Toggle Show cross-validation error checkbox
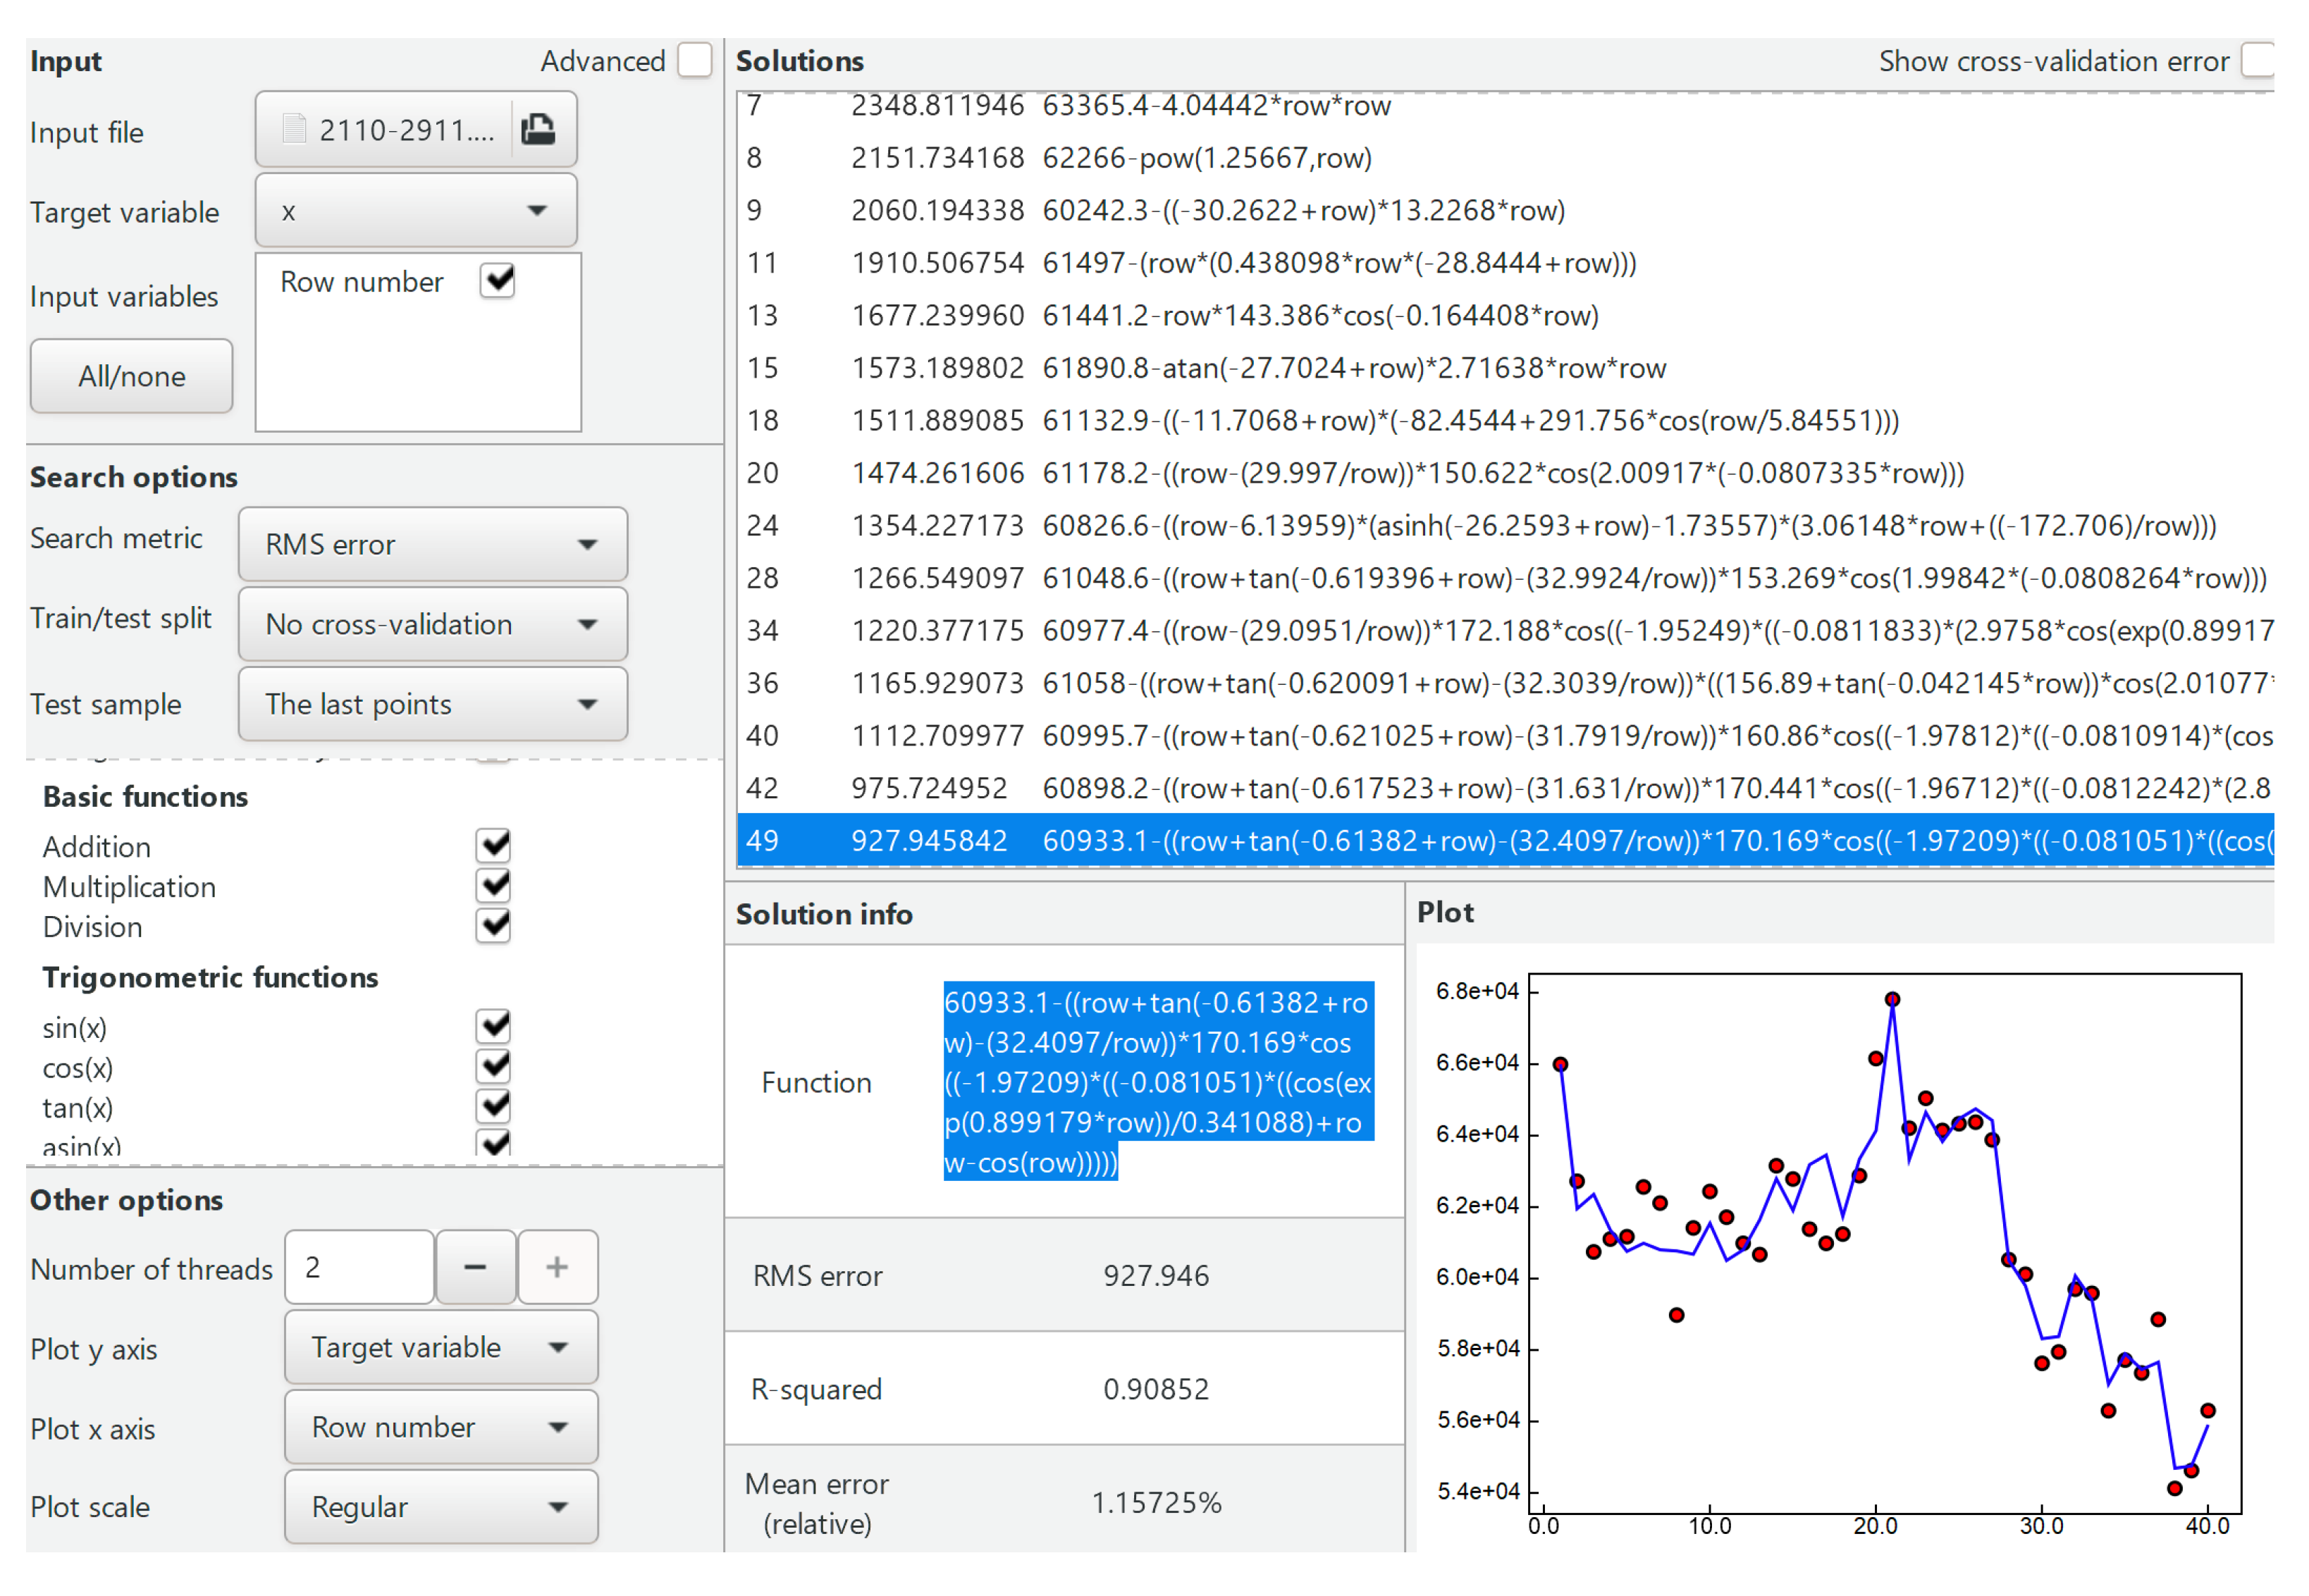Image resolution: width=2309 pixels, height=1596 pixels. [2258, 60]
